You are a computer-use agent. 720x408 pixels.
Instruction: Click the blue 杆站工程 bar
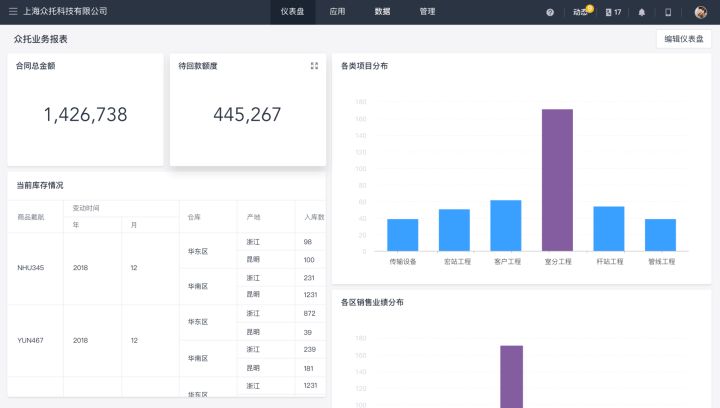coord(609,229)
